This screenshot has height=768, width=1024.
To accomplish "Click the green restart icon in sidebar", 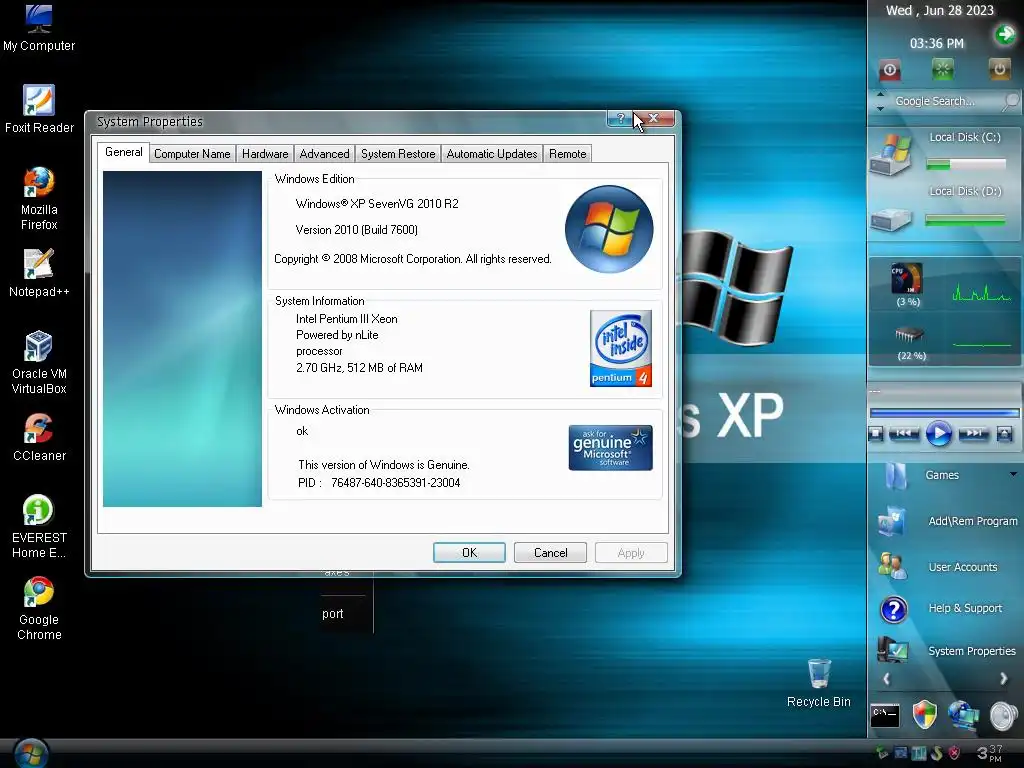I will coord(942,69).
